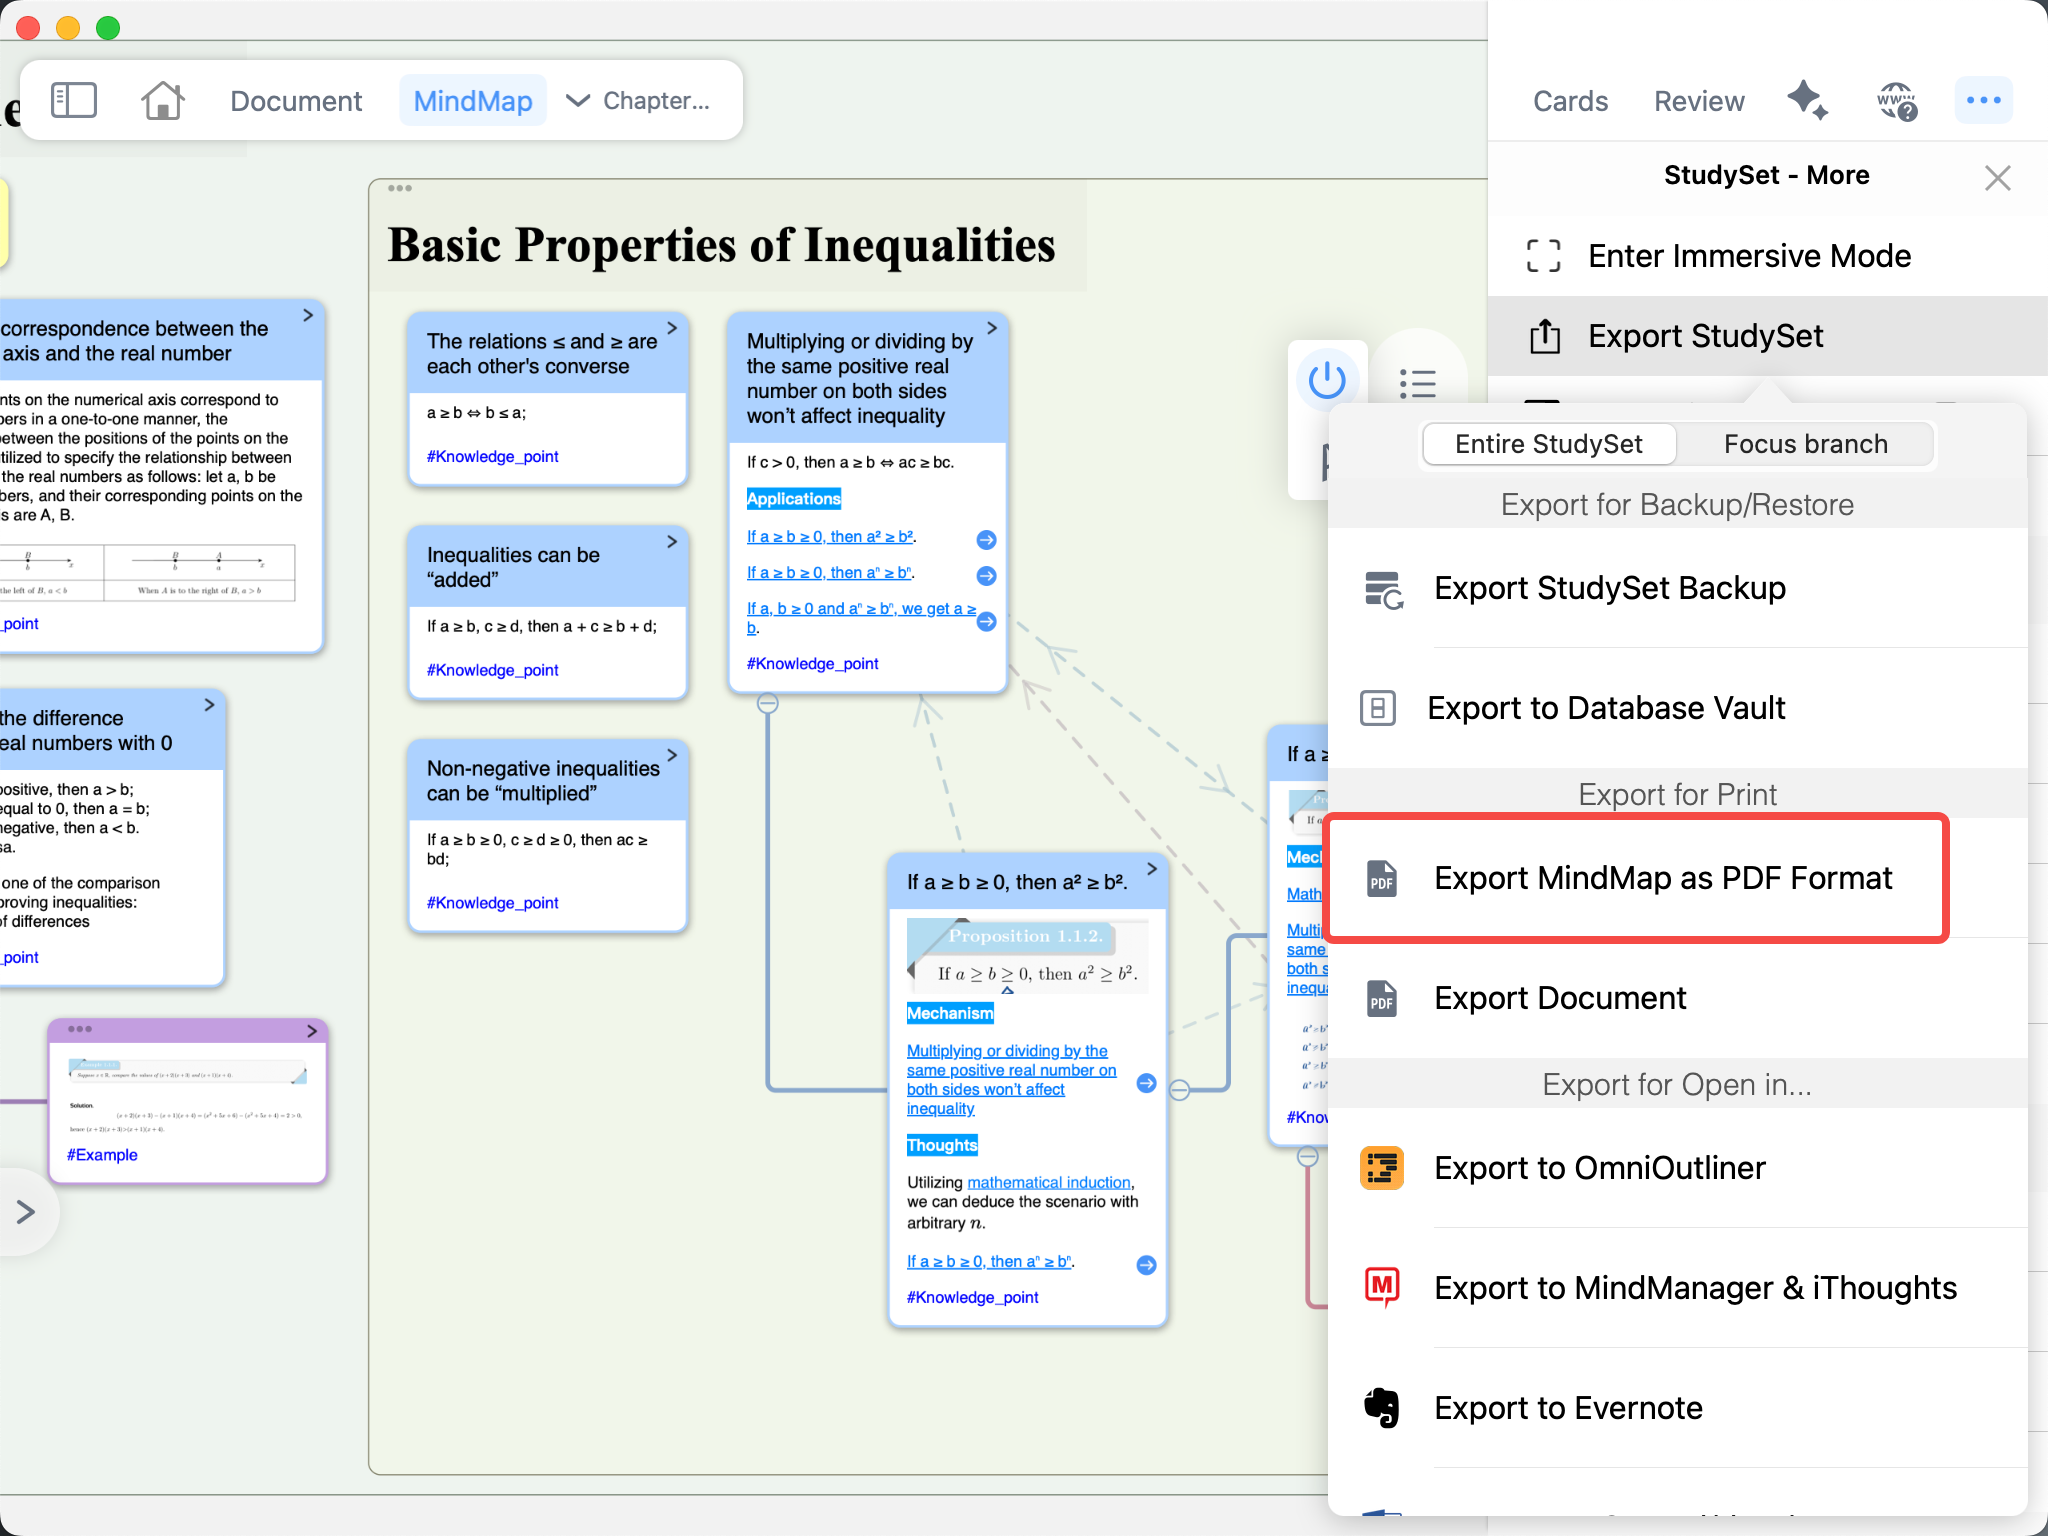Toggle the sidebar panel icon
Viewport: 2048px width, 1536px height.
click(x=73, y=101)
